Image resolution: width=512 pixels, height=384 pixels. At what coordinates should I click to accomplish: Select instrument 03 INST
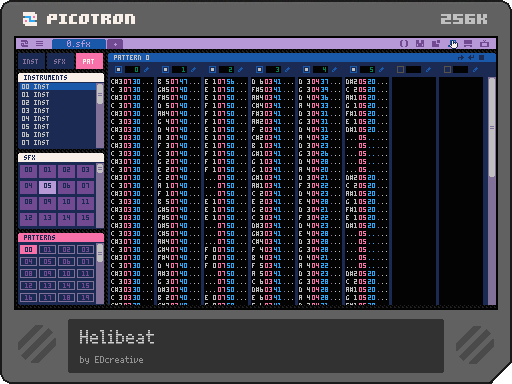(x=57, y=111)
